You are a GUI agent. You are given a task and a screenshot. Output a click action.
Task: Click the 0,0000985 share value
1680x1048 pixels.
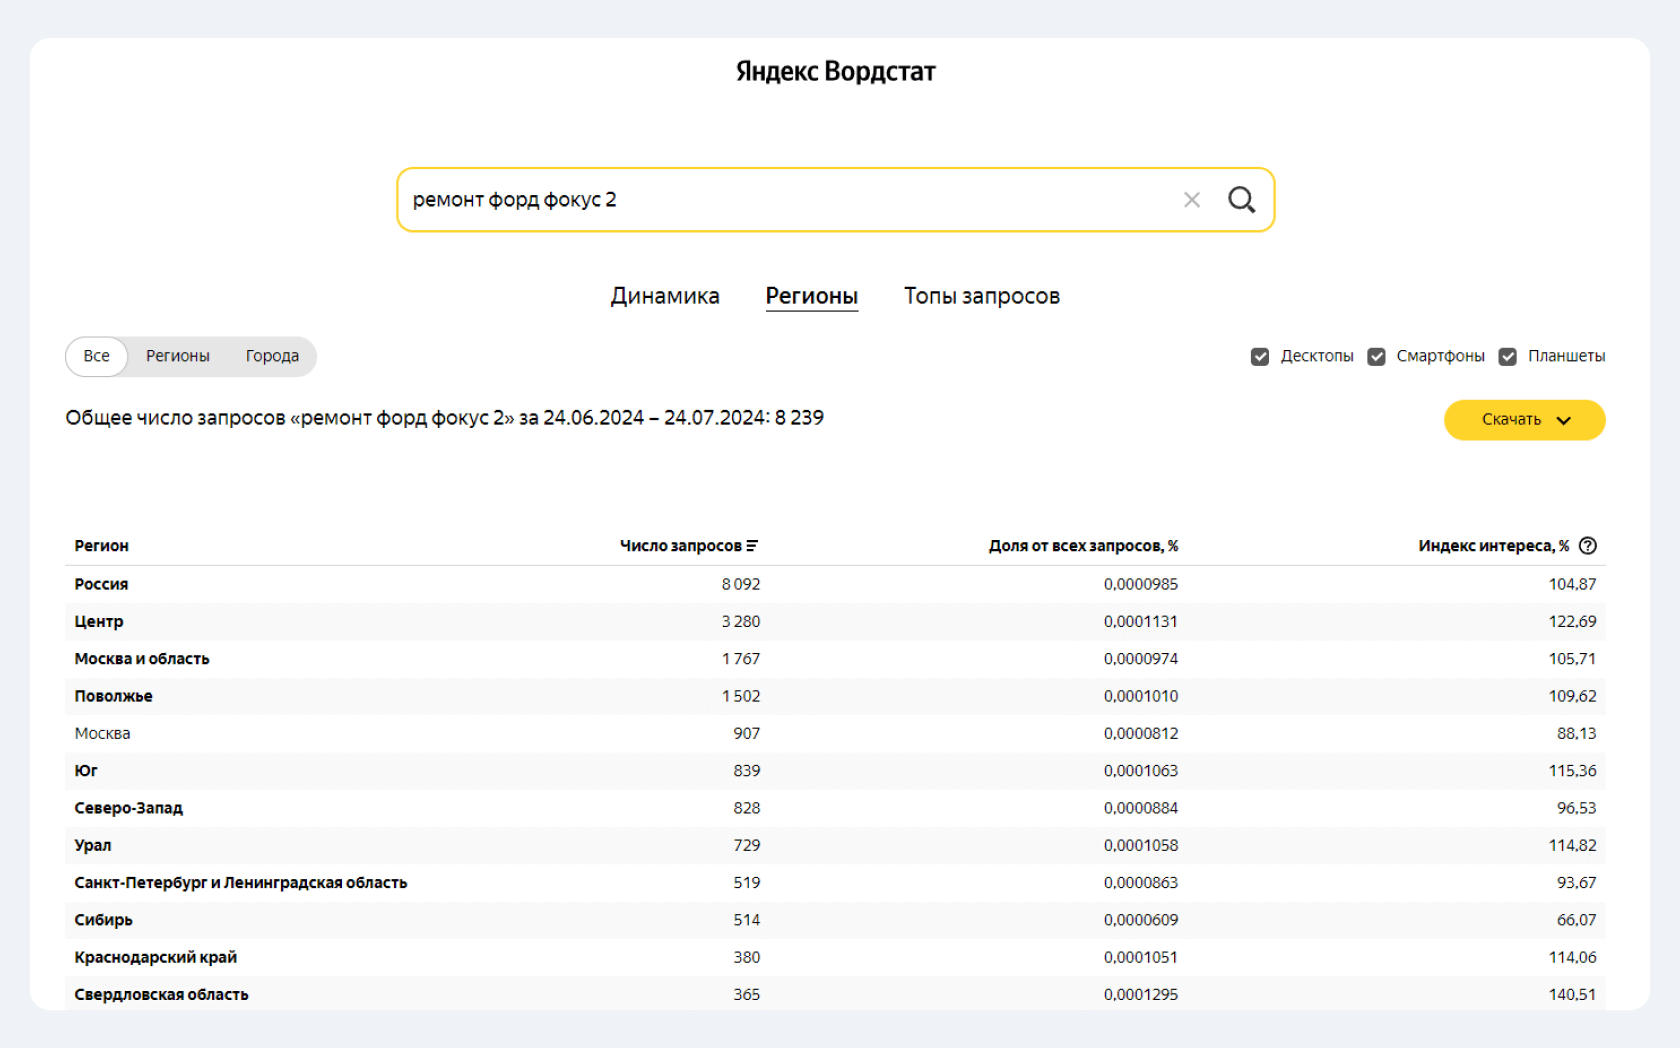point(1141,584)
